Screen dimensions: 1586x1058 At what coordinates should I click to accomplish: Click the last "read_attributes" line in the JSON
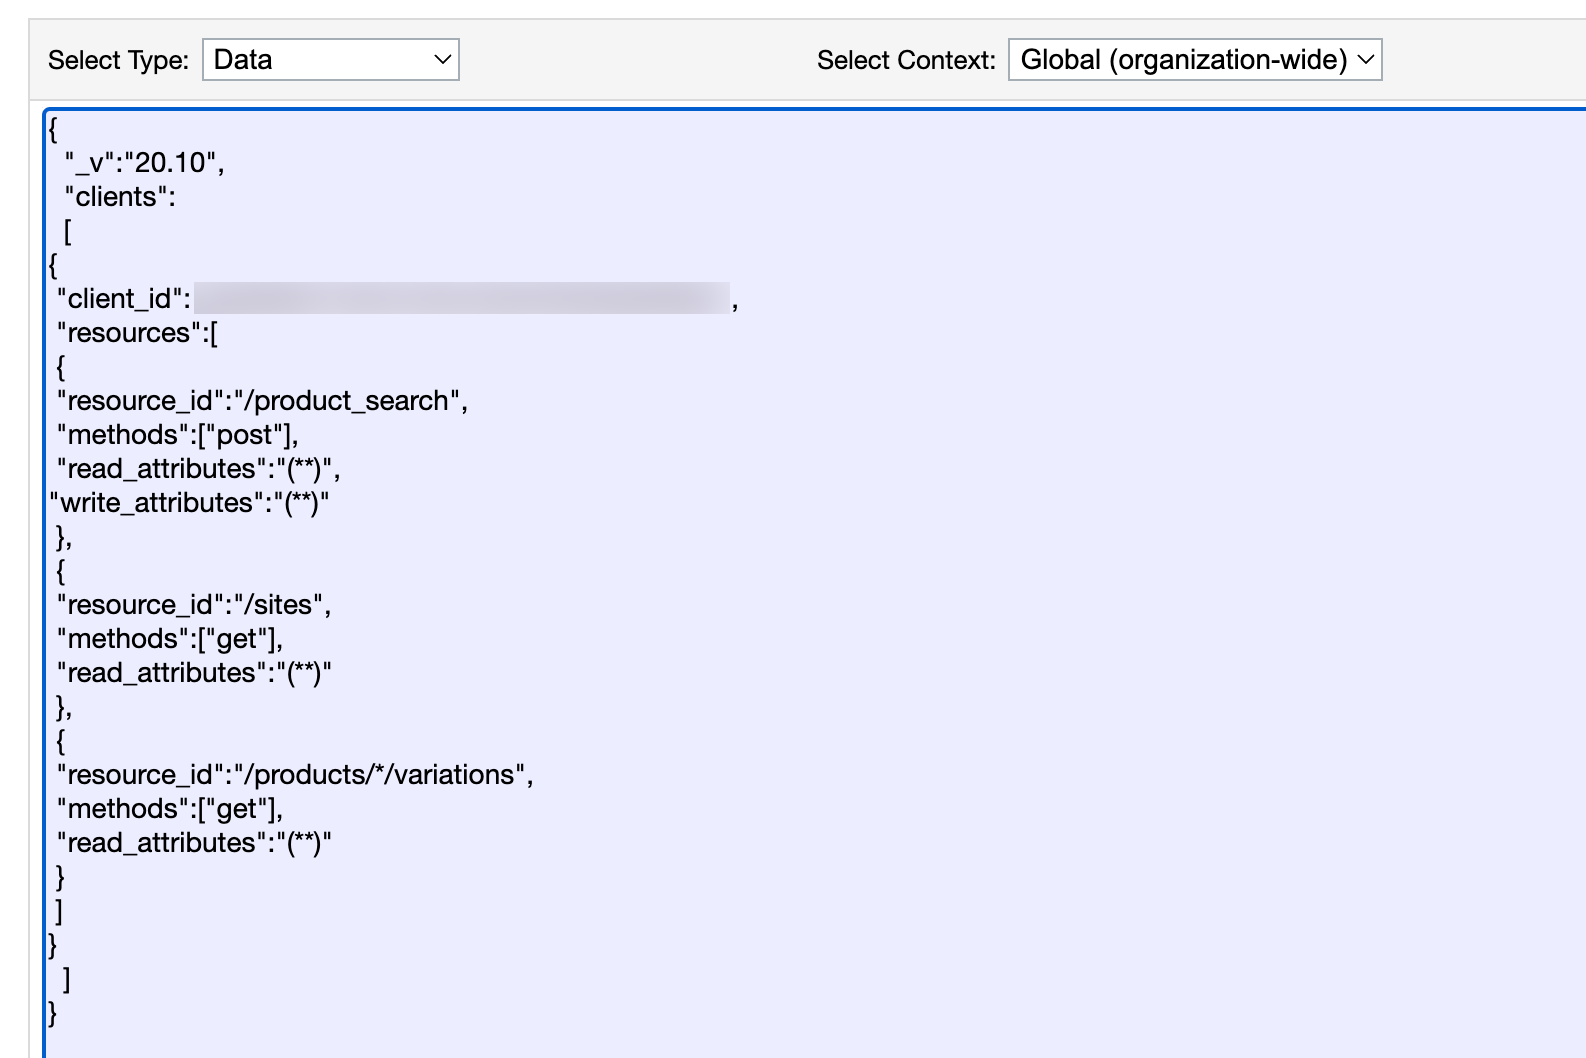coord(194,843)
